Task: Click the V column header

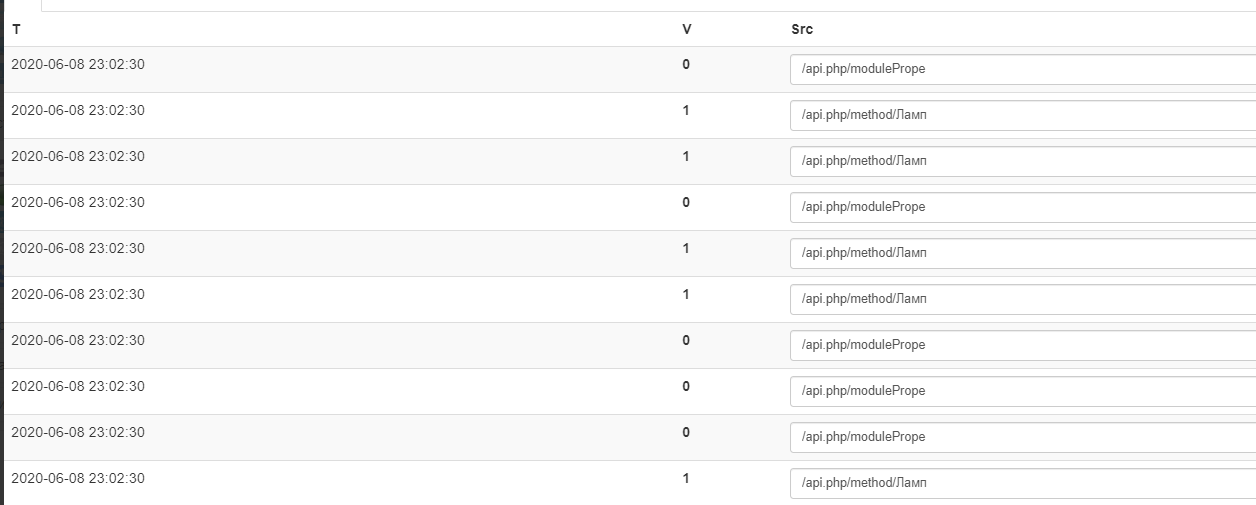Action: [x=686, y=29]
